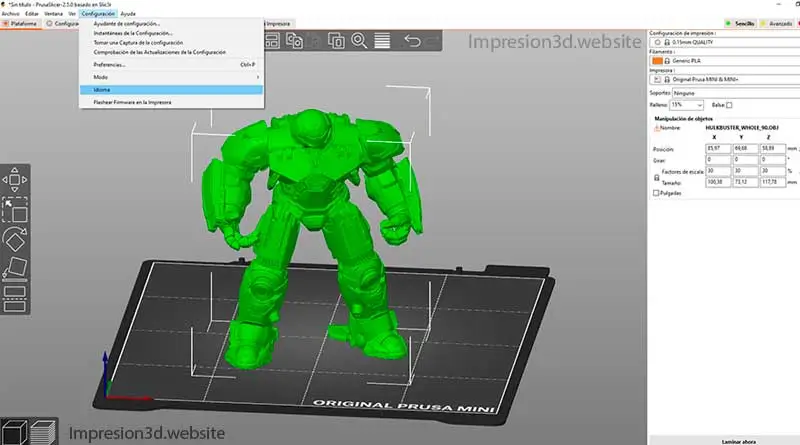Open Preferencias from the menu
The image size is (800, 445).
coord(171,65)
